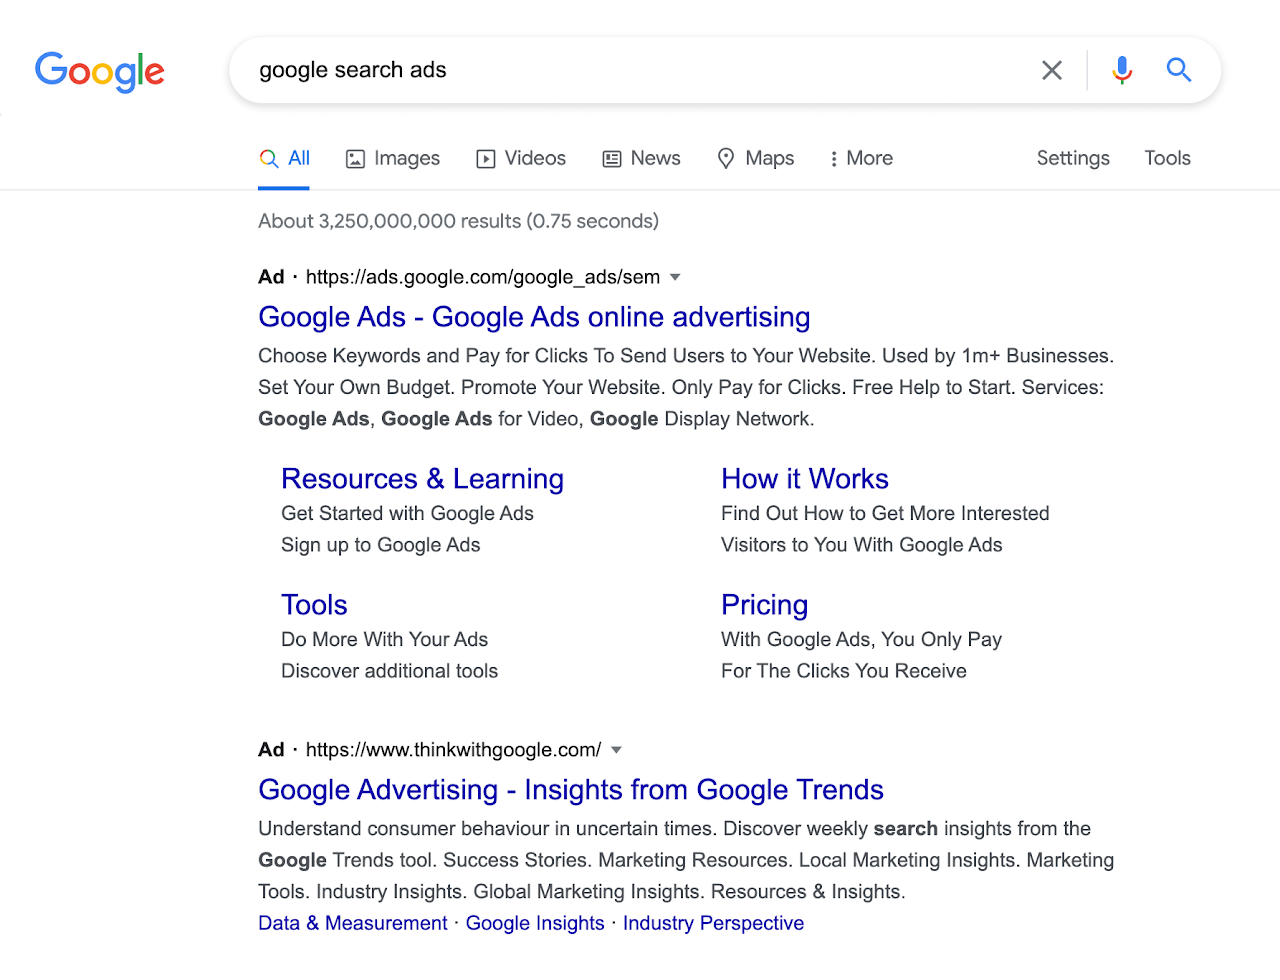
Task: Click the 'Ad' label before ads.google.com
Action: [x=271, y=277]
